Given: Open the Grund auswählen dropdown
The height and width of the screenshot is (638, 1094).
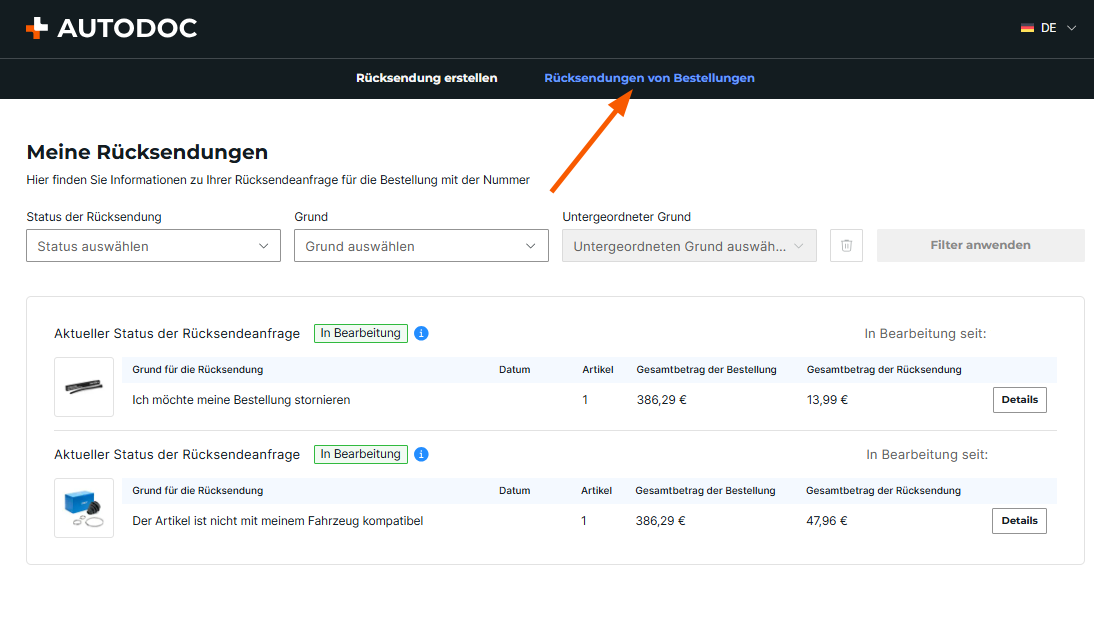Looking at the screenshot, I should point(421,246).
